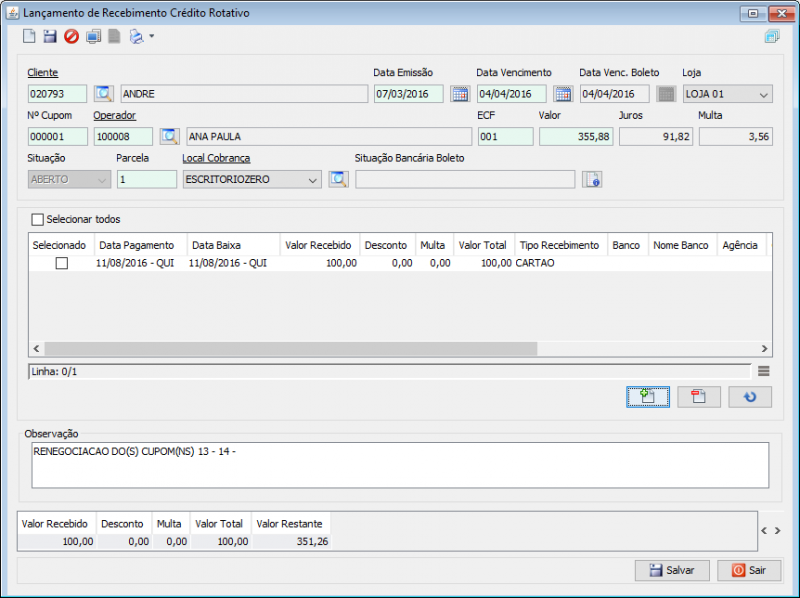
Task: Click the cascade windows icon at top right
Action: pos(772,36)
